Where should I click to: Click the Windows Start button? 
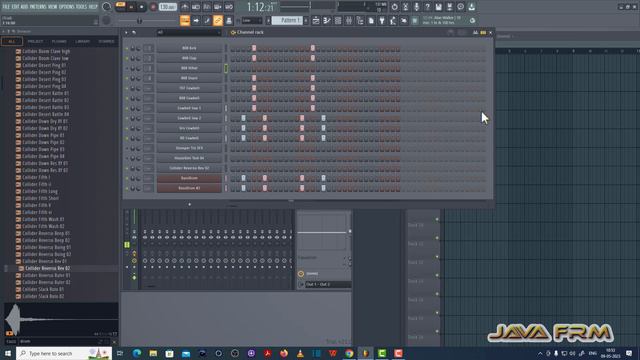(8, 353)
